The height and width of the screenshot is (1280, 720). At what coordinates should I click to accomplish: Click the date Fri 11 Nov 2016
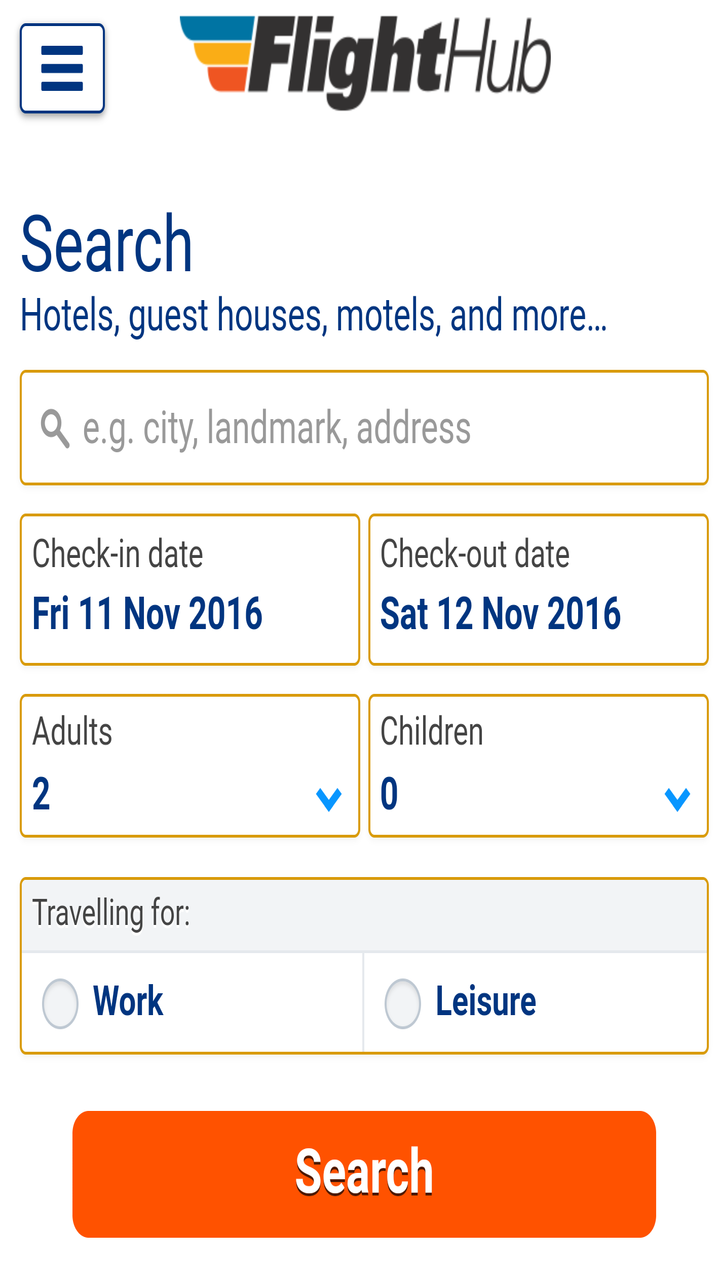[147, 614]
